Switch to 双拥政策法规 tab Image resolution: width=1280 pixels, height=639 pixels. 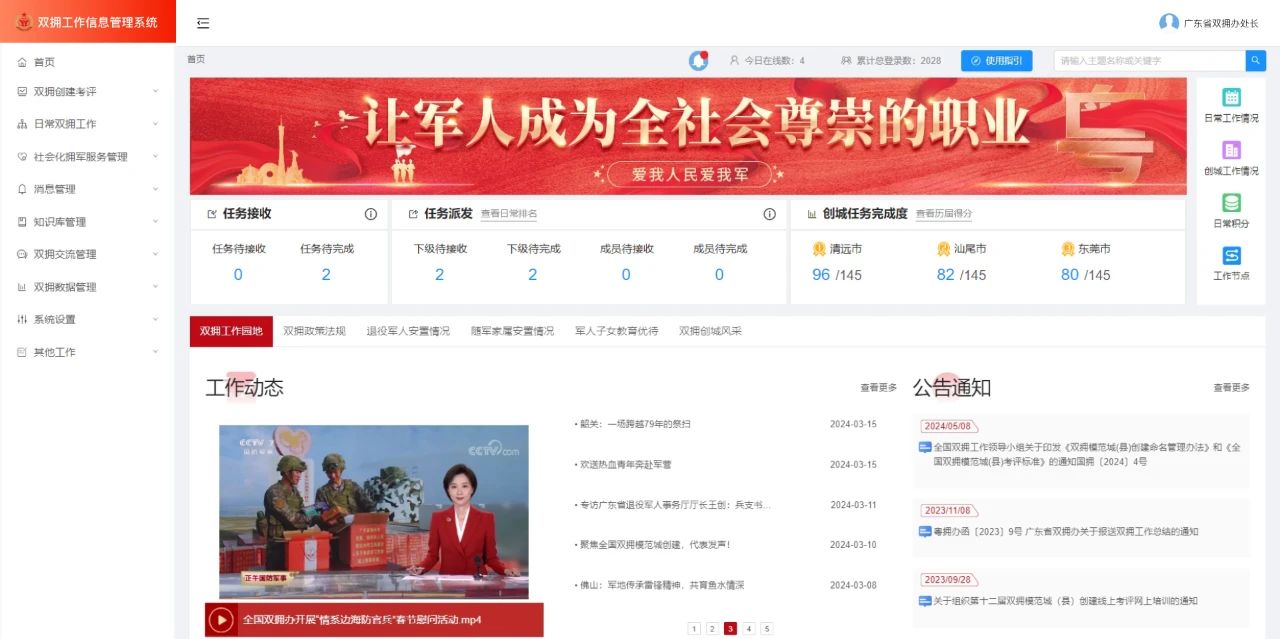tap(314, 331)
